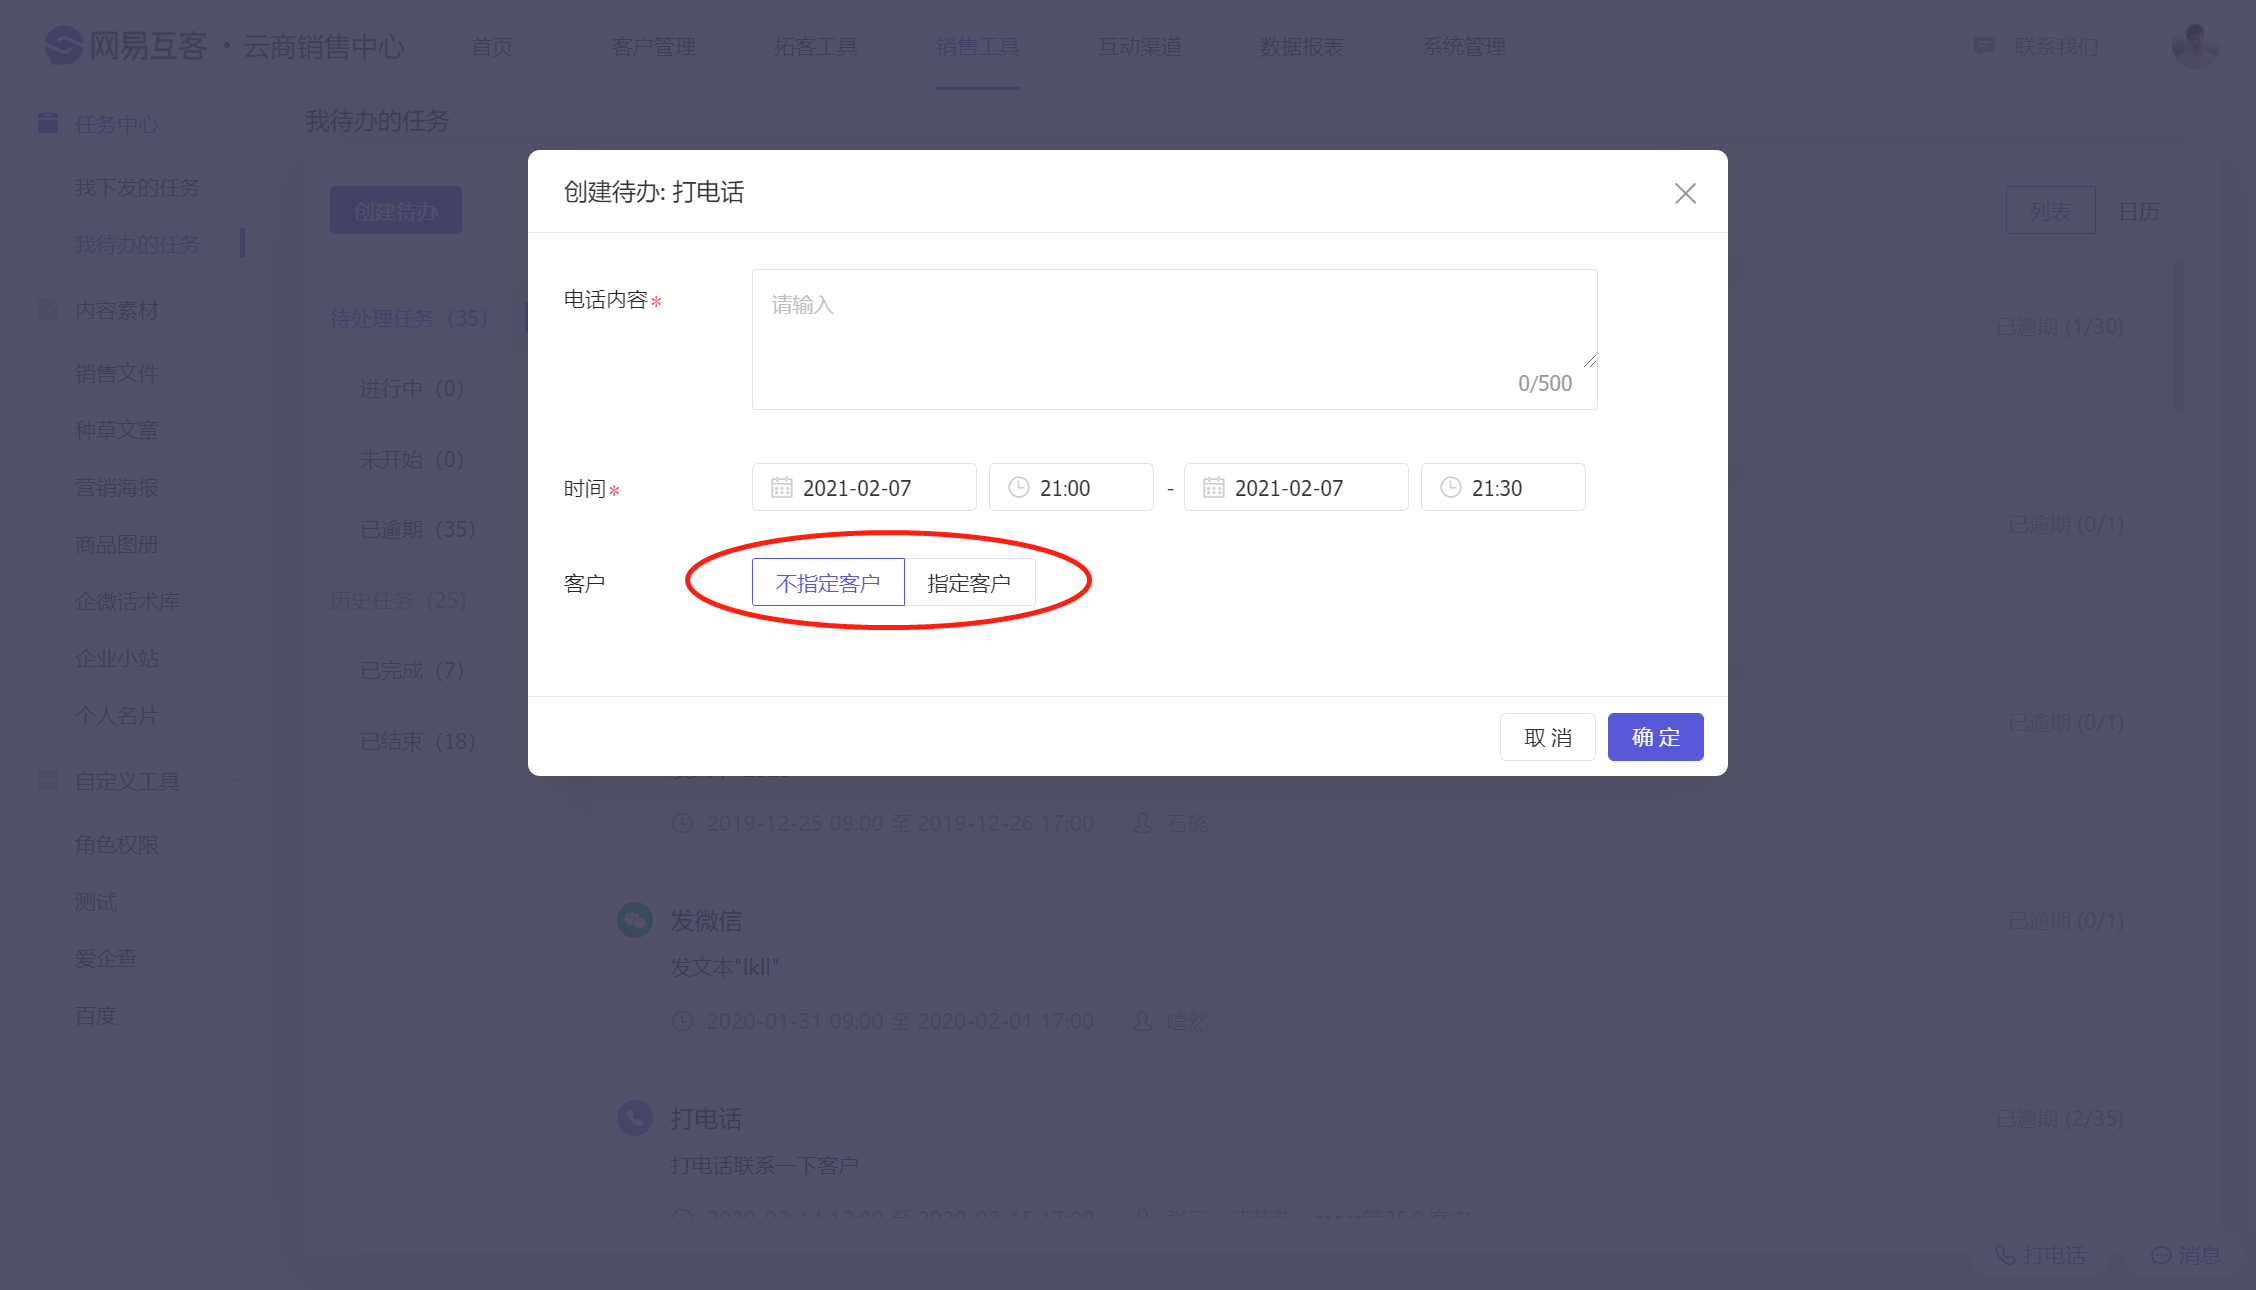The width and height of the screenshot is (2256, 1290).
Task: Filter by 历史任务 (25)
Action: (x=398, y=600)
